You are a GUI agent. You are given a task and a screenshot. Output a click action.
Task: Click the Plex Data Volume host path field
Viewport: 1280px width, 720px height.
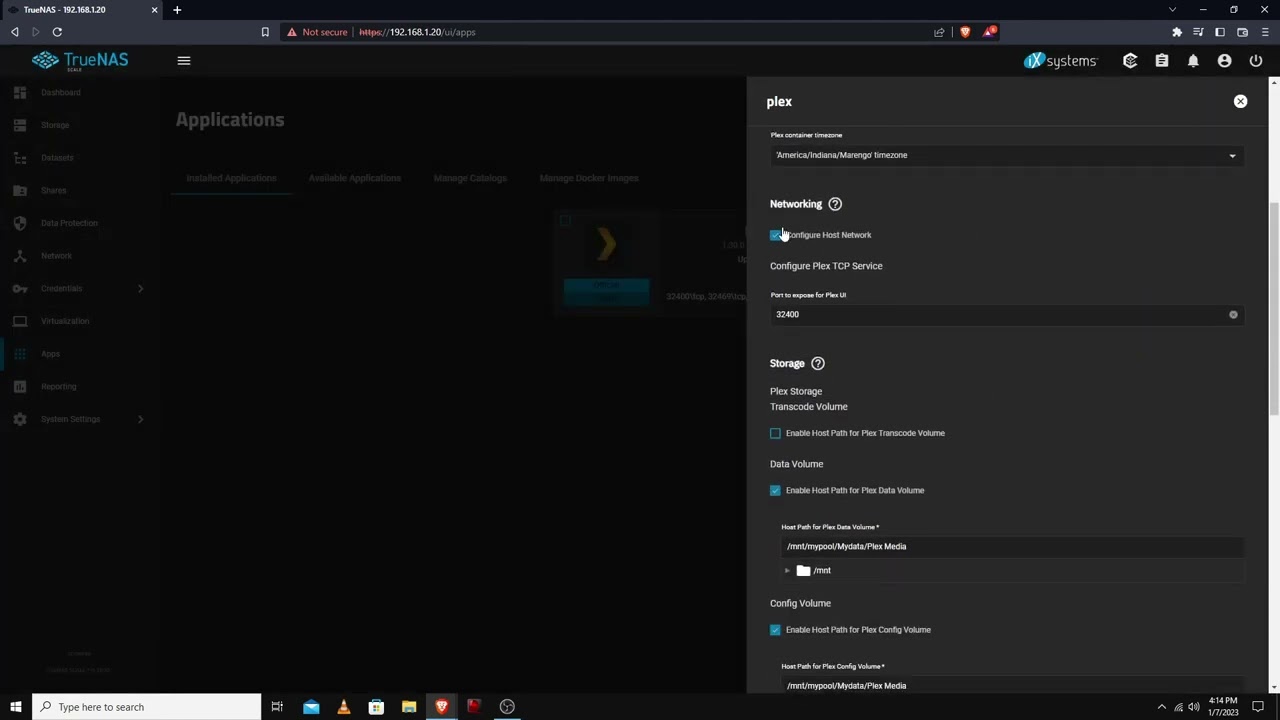(x=1012, y=546)
